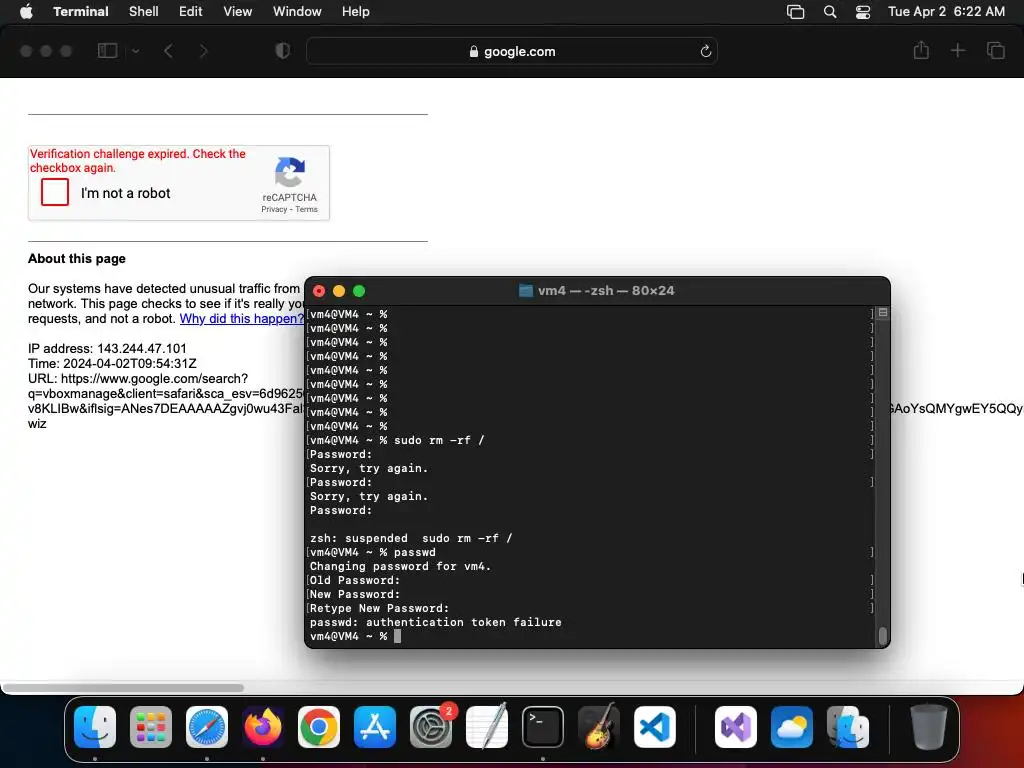This screenshot has height=768, width=1024.
Task: Open Google Chrome from the Dock
Action: (319, 726)
